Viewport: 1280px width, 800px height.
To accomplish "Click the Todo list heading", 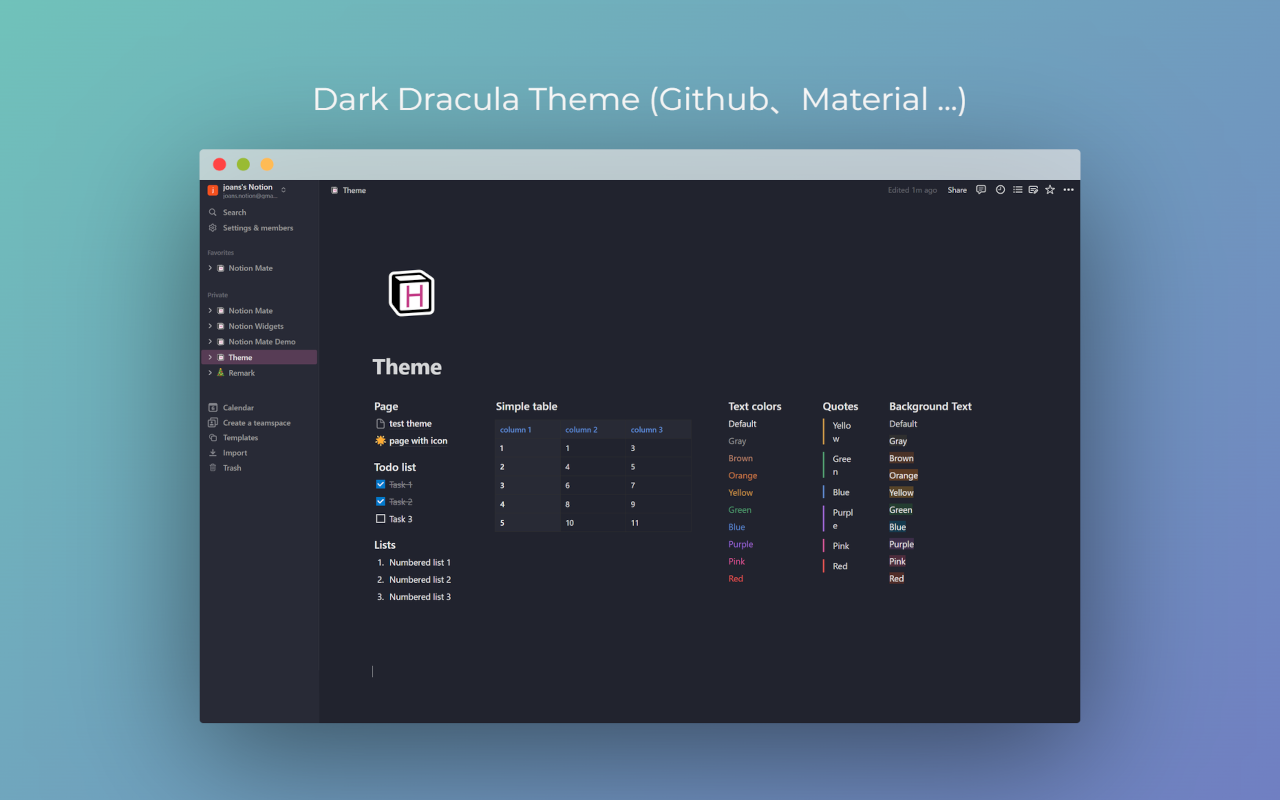I will tap(395, 468).
